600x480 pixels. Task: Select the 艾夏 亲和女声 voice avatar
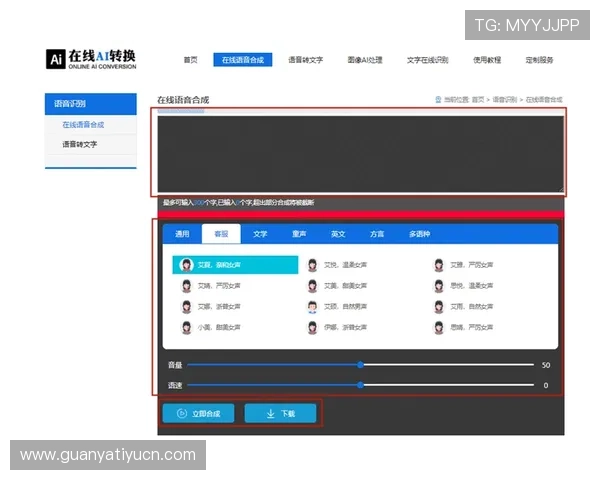point(186,265)
